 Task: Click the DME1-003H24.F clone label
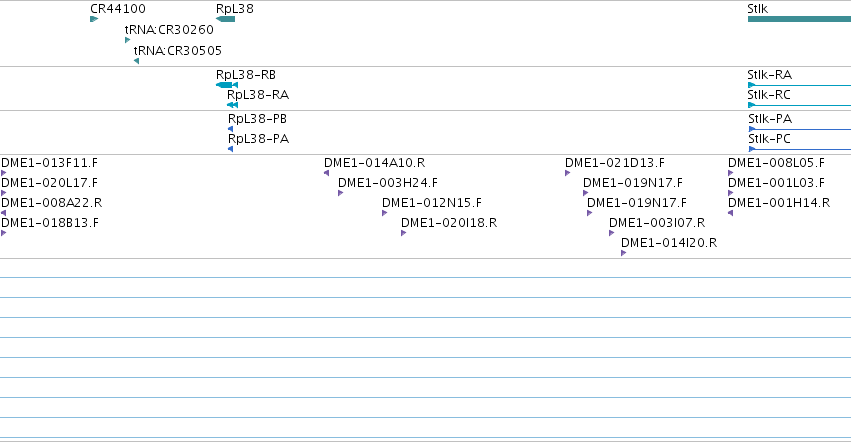point(388,182)
